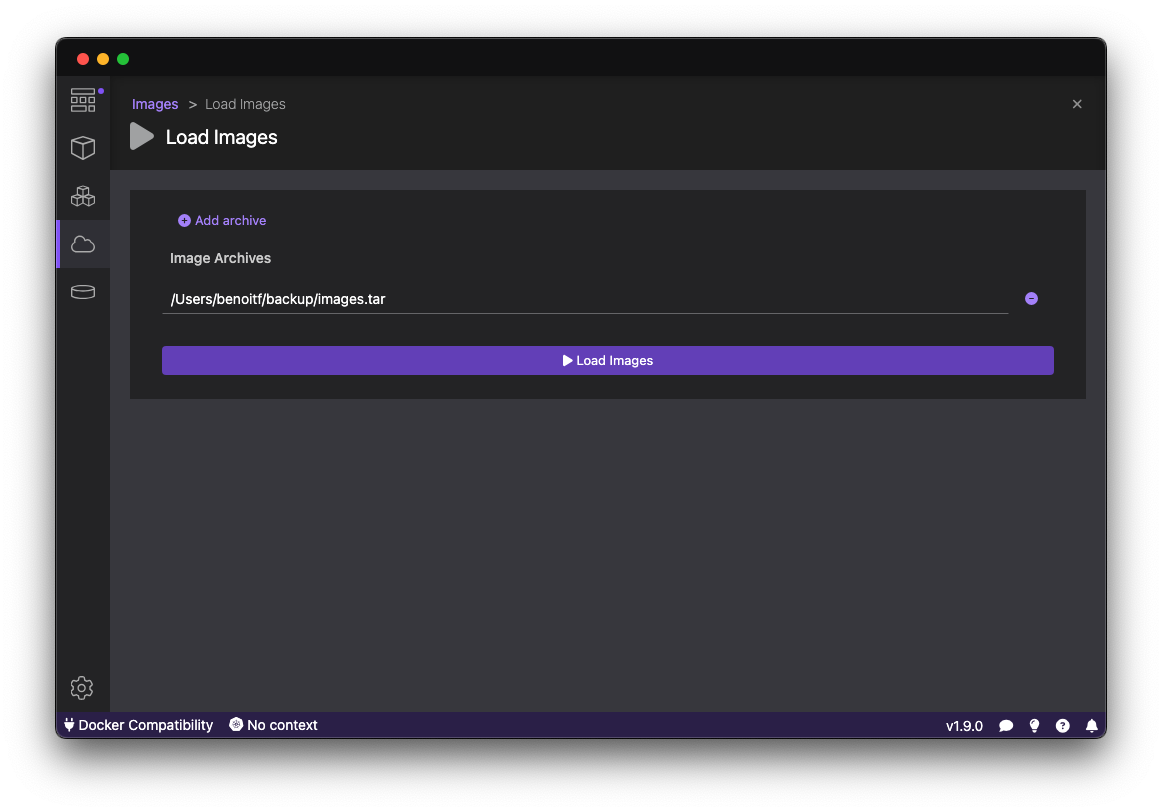Click the v1.9.0 version label
This screenshot has width=1162, height=812.
(964, 726)
